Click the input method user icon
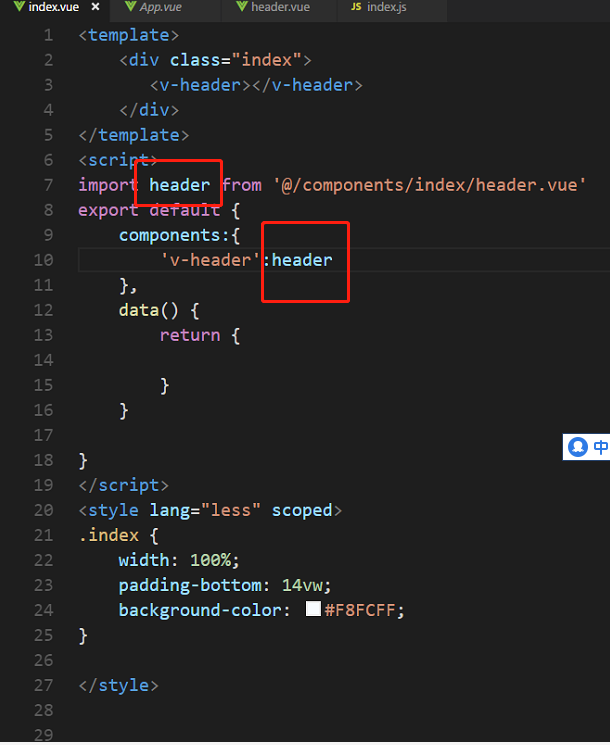The image size is (610, 745). [x=578, y=447]
